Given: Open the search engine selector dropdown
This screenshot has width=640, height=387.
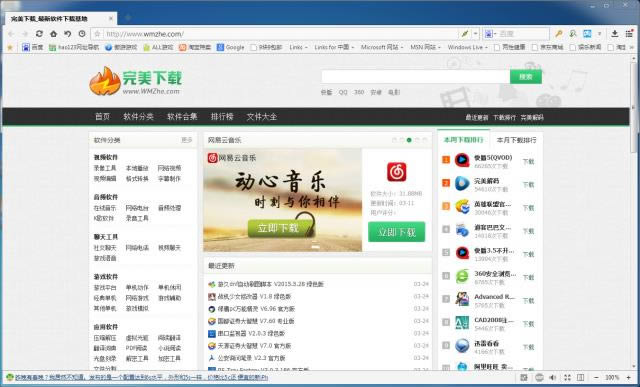Looking at the screenshot, I should click(x=490, y=34).
